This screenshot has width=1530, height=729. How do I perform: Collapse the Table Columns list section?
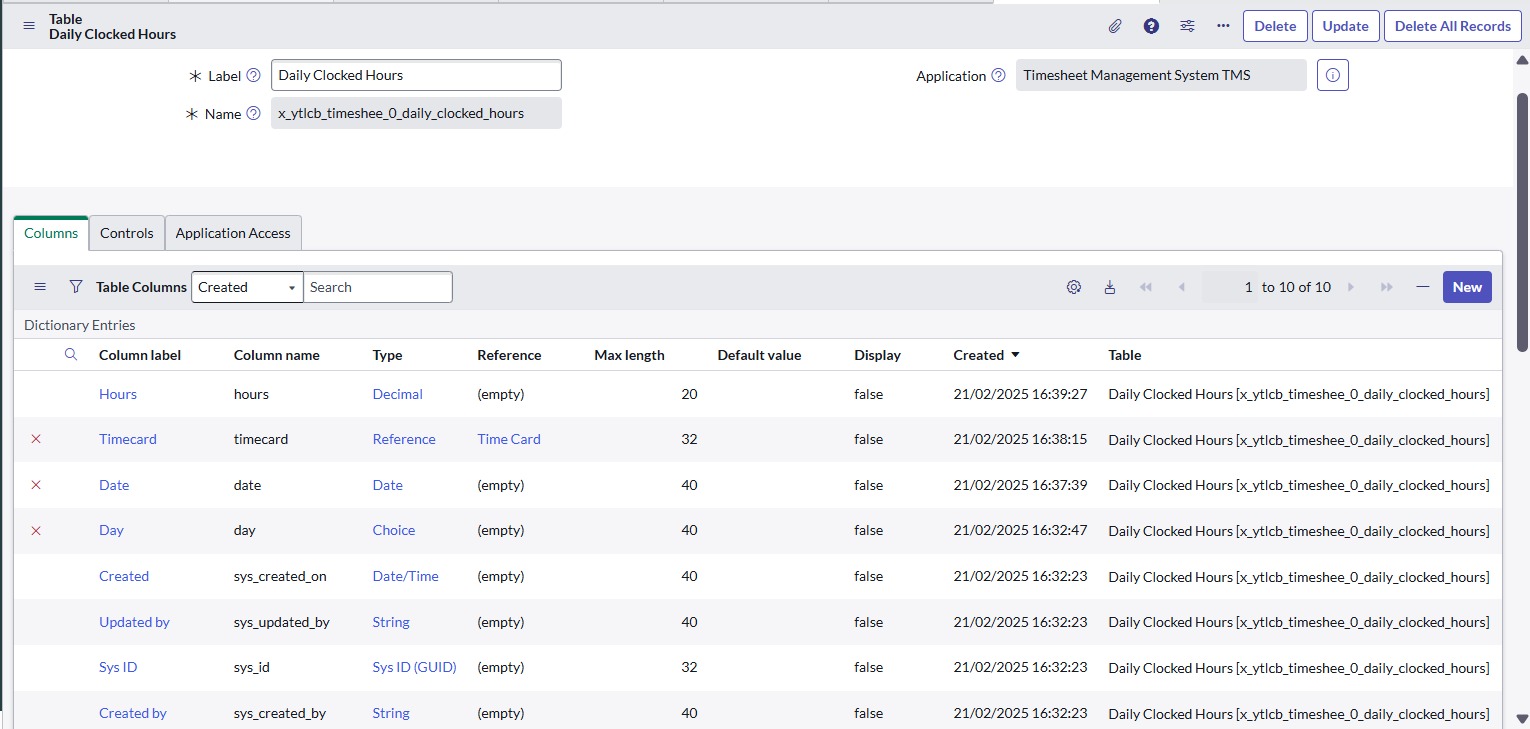pyautogui.click(x=1422, y=287)
